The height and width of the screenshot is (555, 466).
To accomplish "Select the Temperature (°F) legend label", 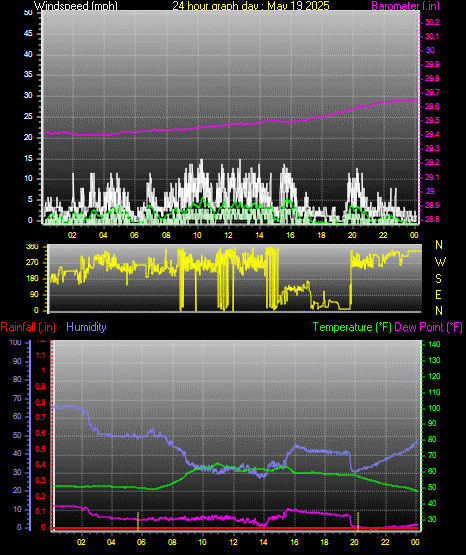I will [x=352, y=327].
